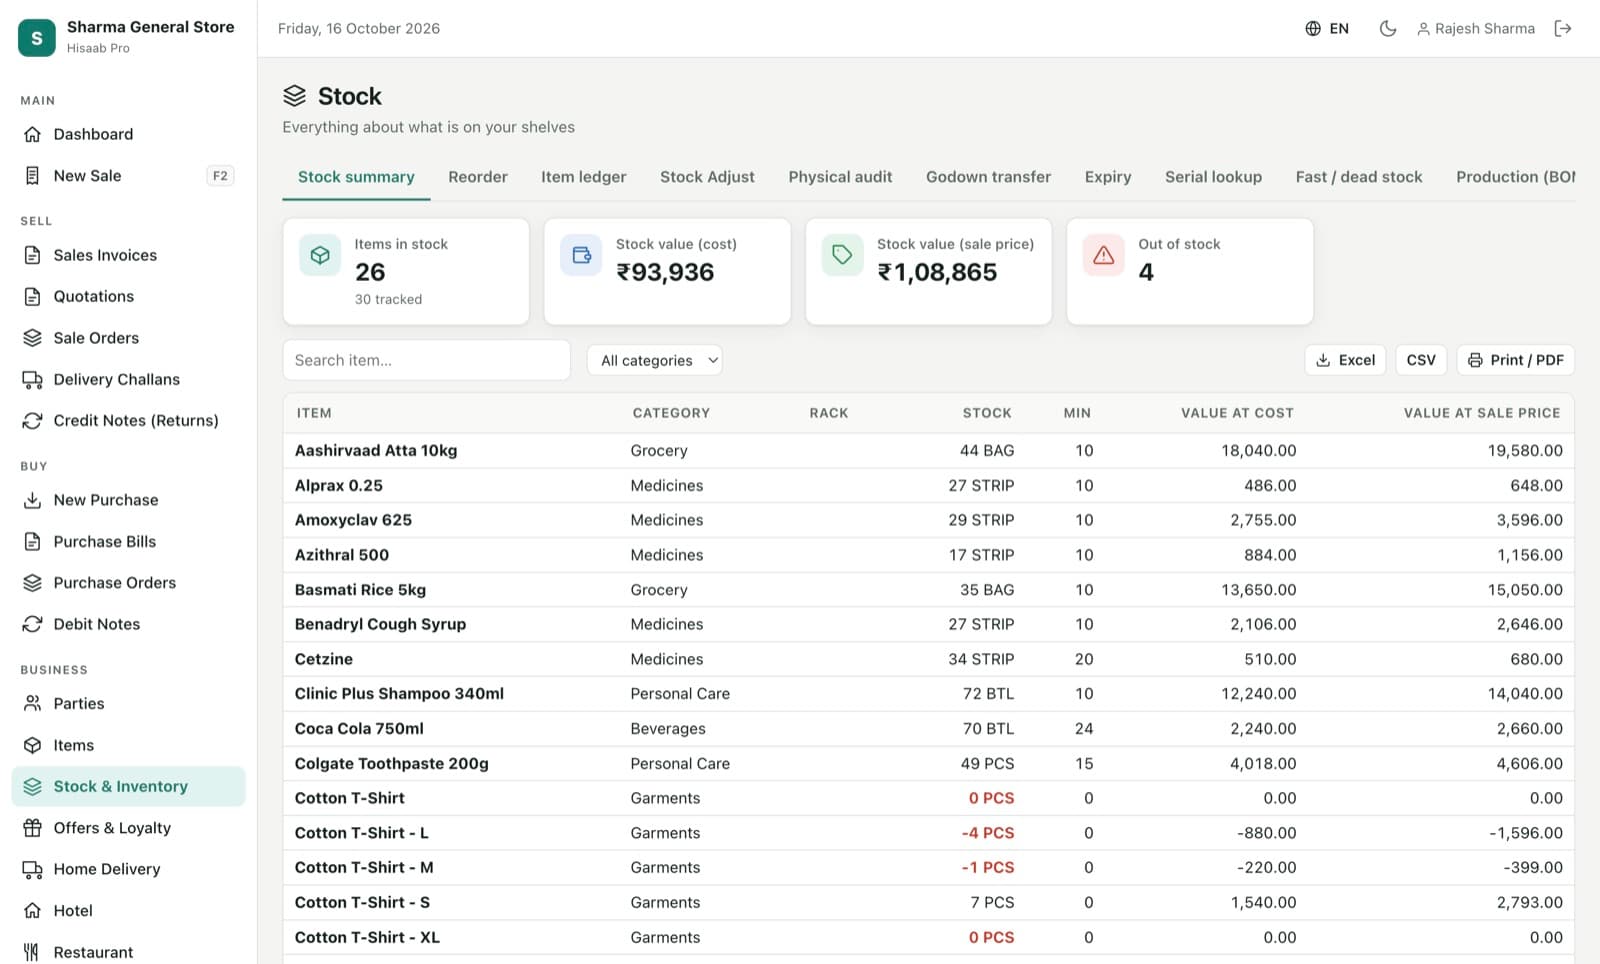Image resolution: width=1600 pixels, height=964 pixels.
Task: Click the STOCK column header
Action: pos(987,412)
